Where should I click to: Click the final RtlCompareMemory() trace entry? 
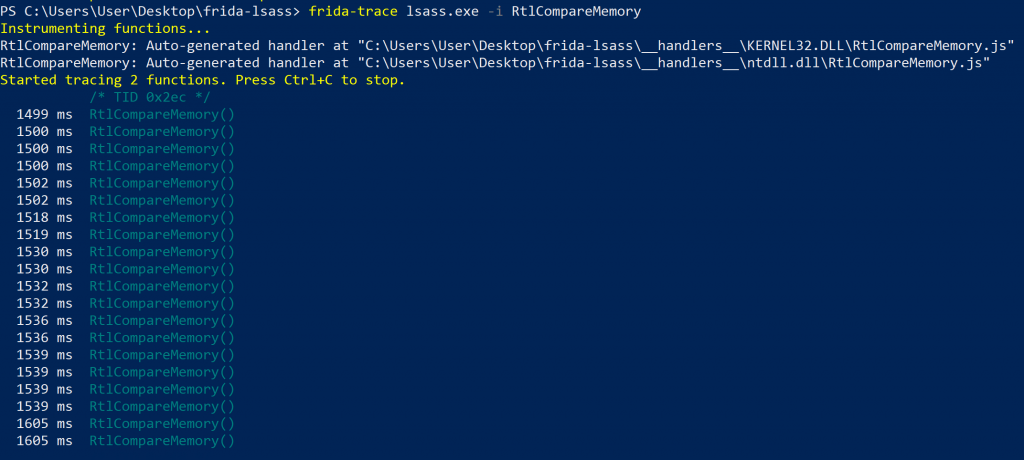[162, 441]
